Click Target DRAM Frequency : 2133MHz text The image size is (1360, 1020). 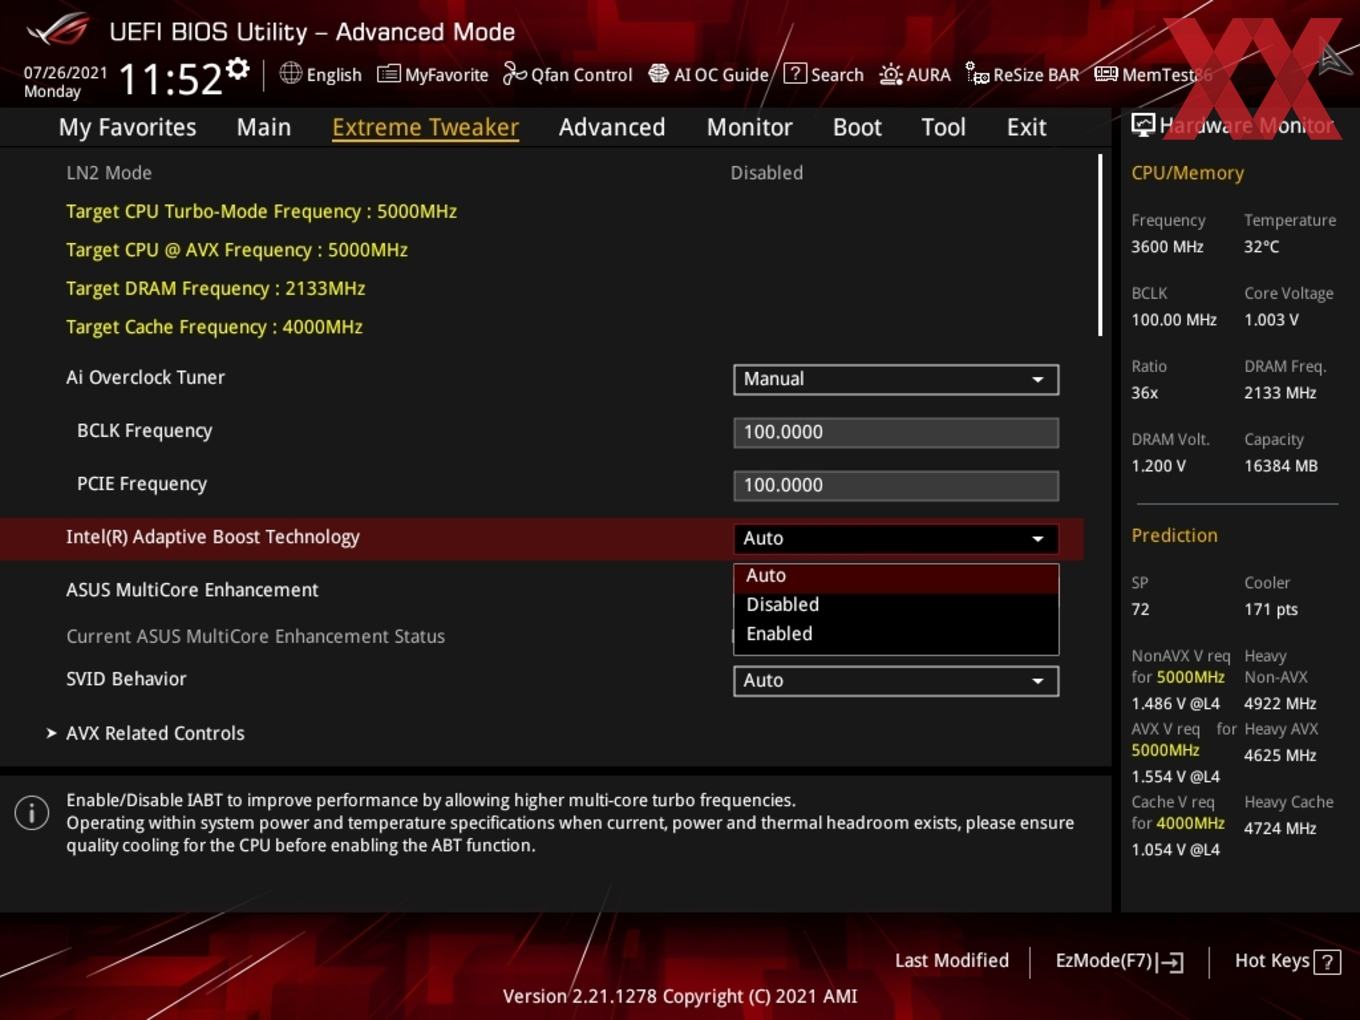(x=215, y=288)
